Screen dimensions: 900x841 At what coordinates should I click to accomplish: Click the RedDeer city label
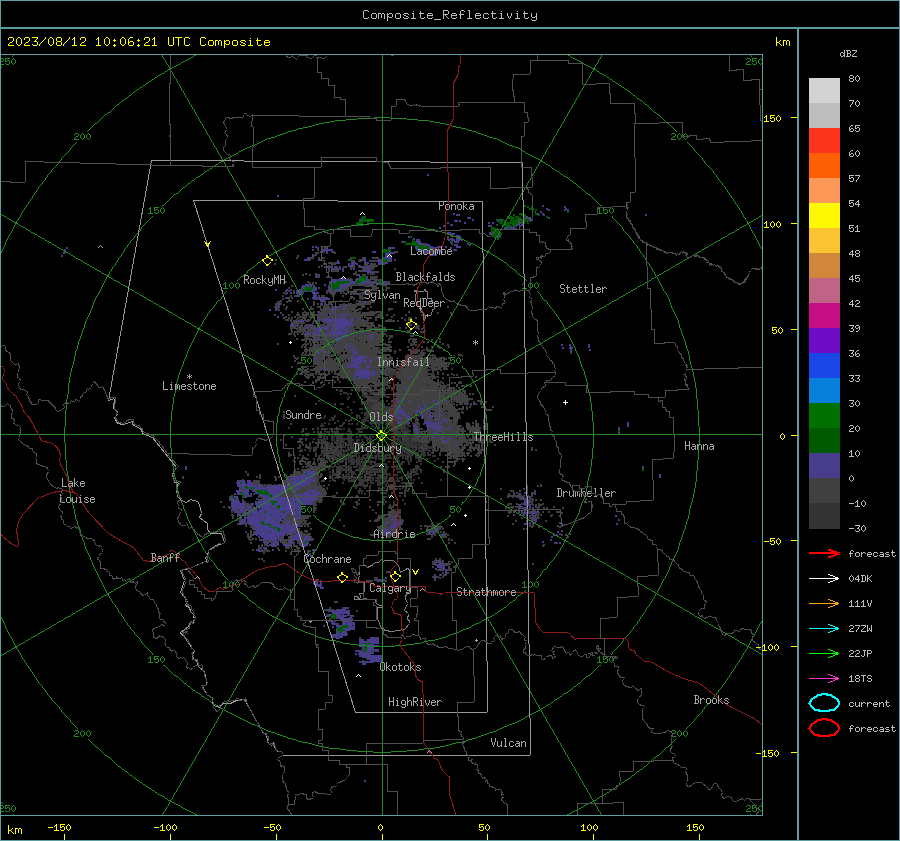(x=424, y=303)
